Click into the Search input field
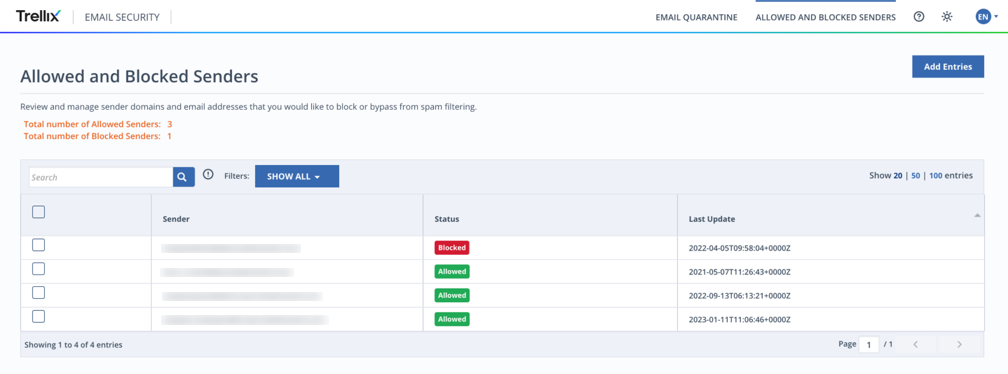The image size is (1008, 374). [x=100, y=177]
